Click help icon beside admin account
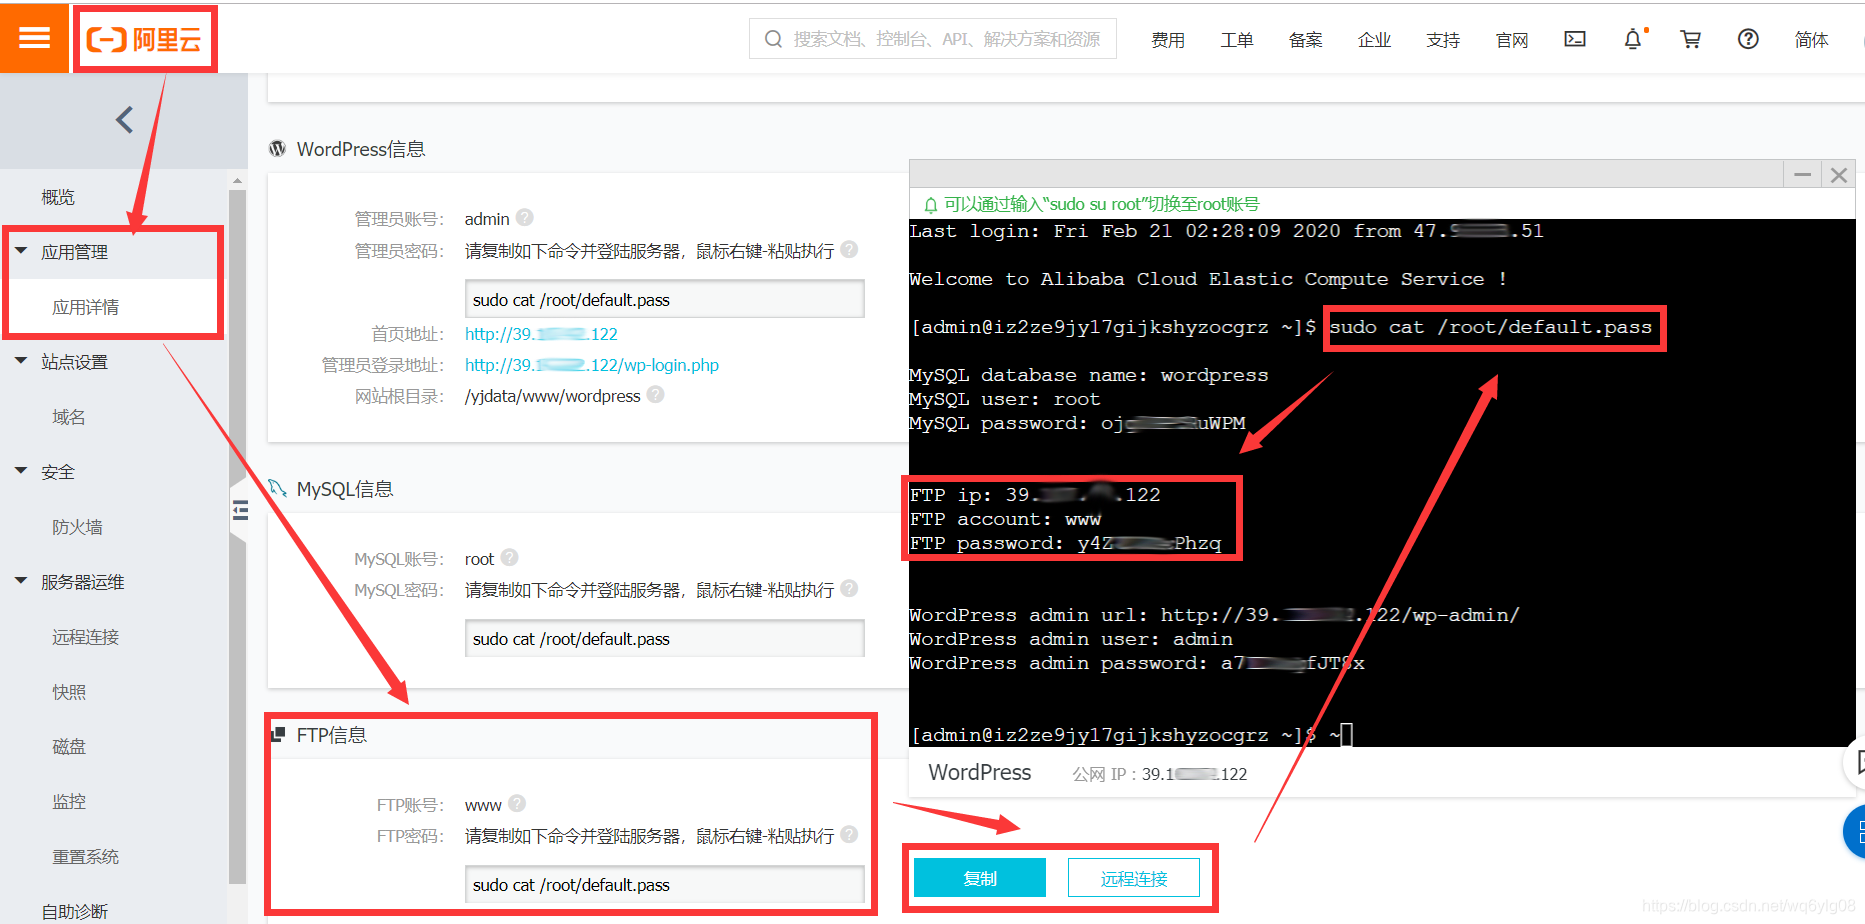This screenshot has width=1865, height=924. click(x=525, y=217)
